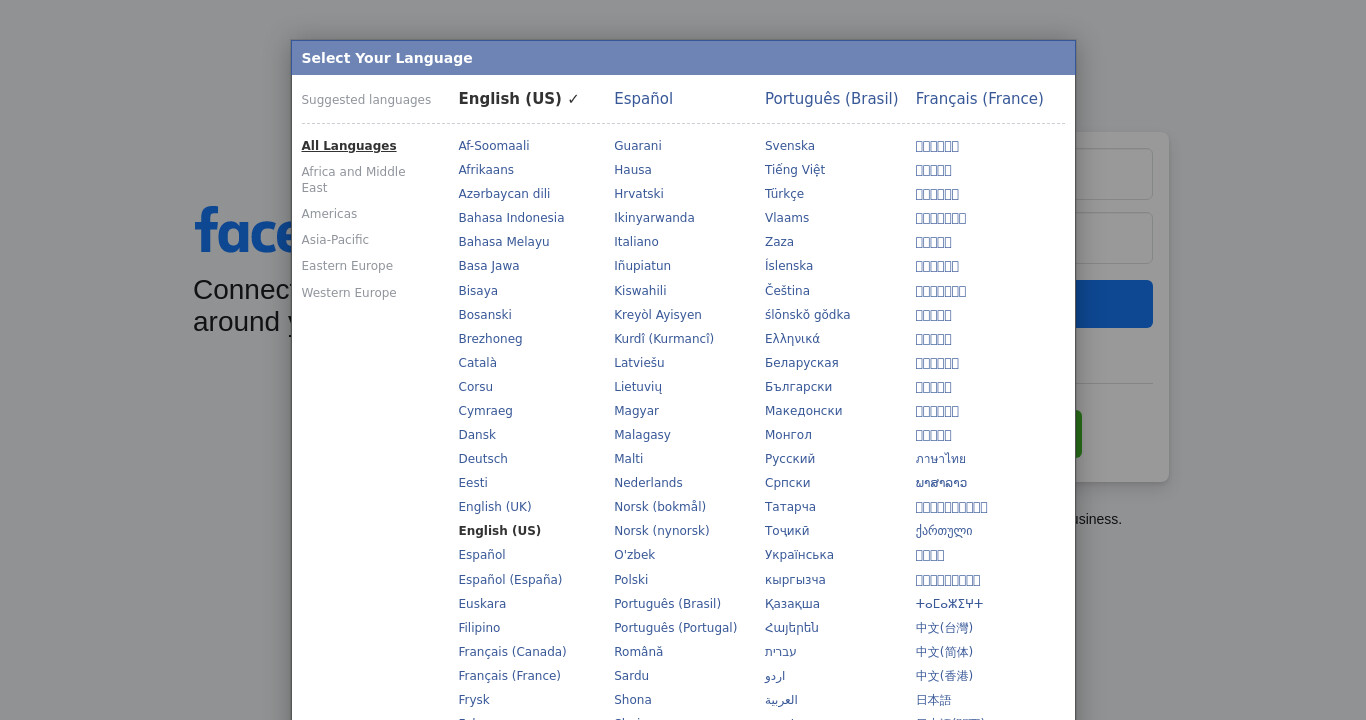Choose suggested language Español at top
This screenshot has width=1366, height=720.
point(643,99)
